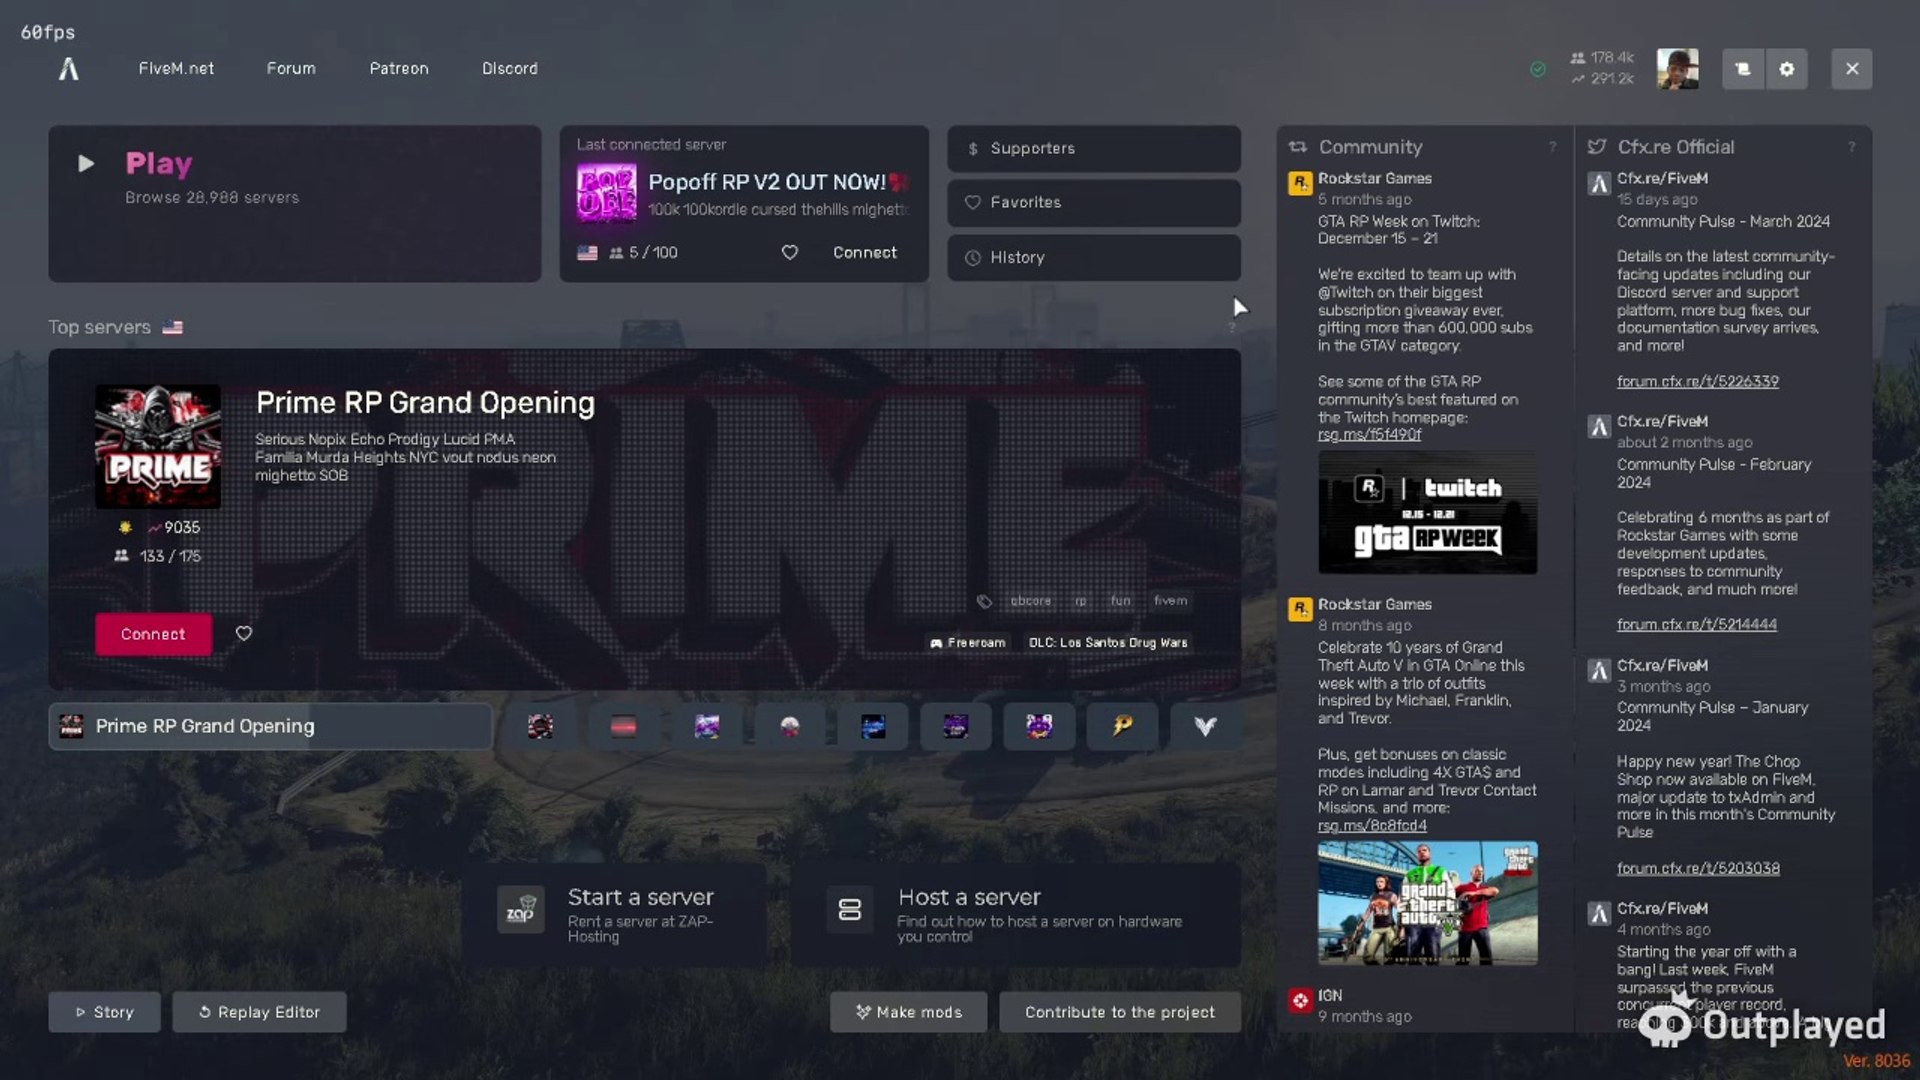The width and height of the screenshot is (1920, 1080).
Task: Select the purple cat-face server icon
Action: tap(1039, 727)
